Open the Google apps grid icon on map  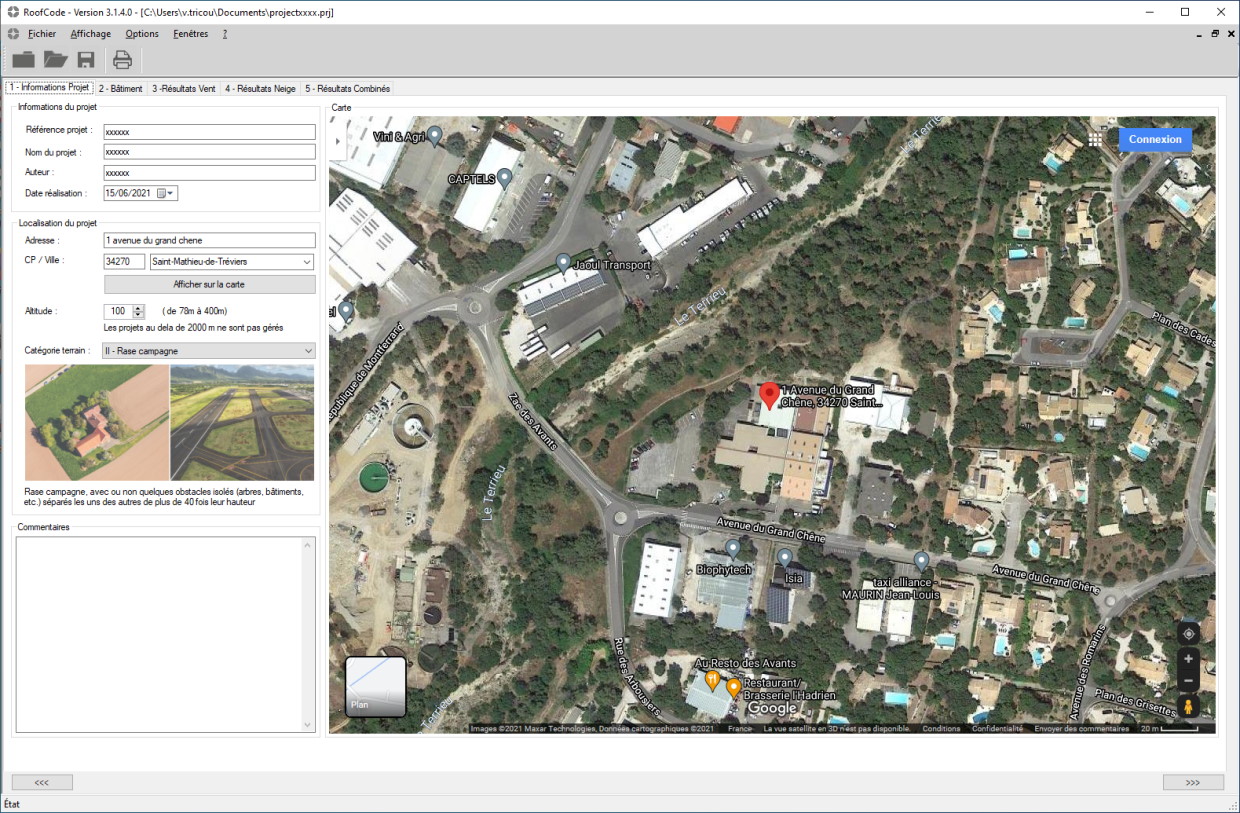click(1095, 139)
